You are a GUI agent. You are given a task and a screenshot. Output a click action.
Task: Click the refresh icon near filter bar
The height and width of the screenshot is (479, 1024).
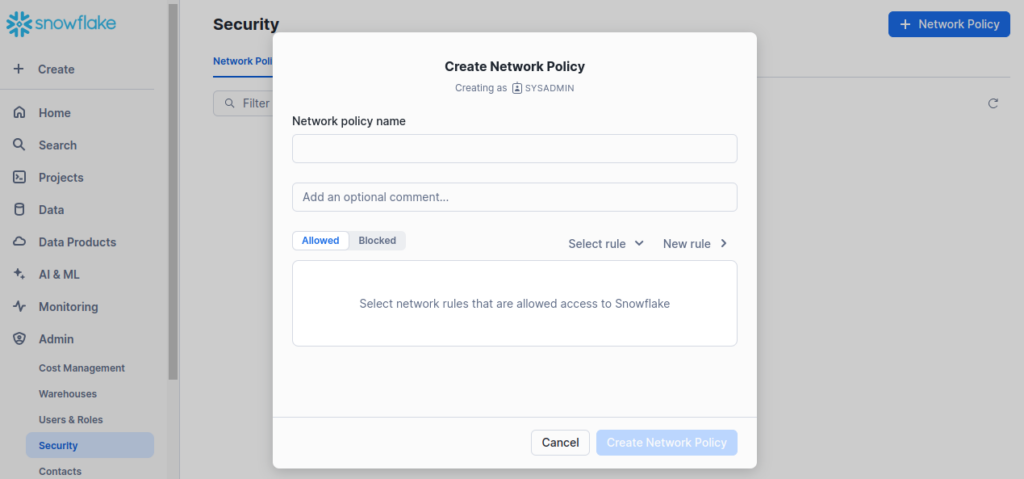[x=993, y=103]
